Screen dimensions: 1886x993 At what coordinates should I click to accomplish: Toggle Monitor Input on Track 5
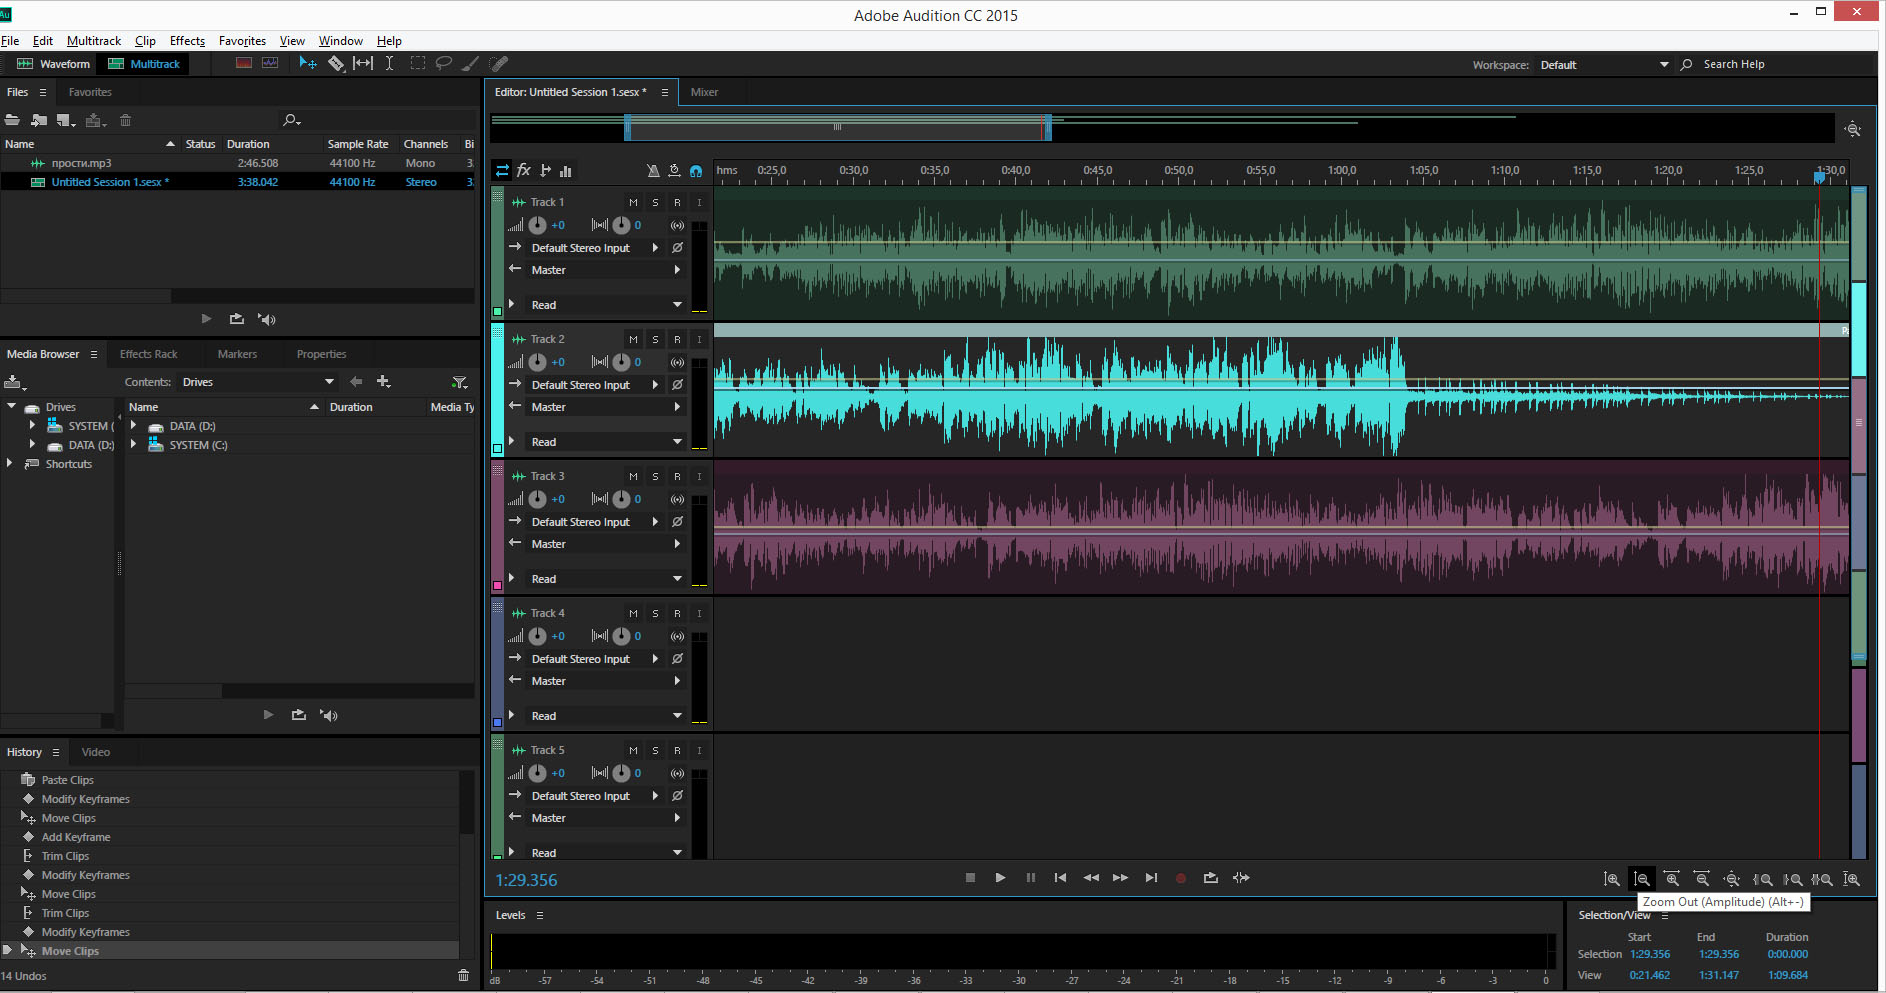point(699,750)
